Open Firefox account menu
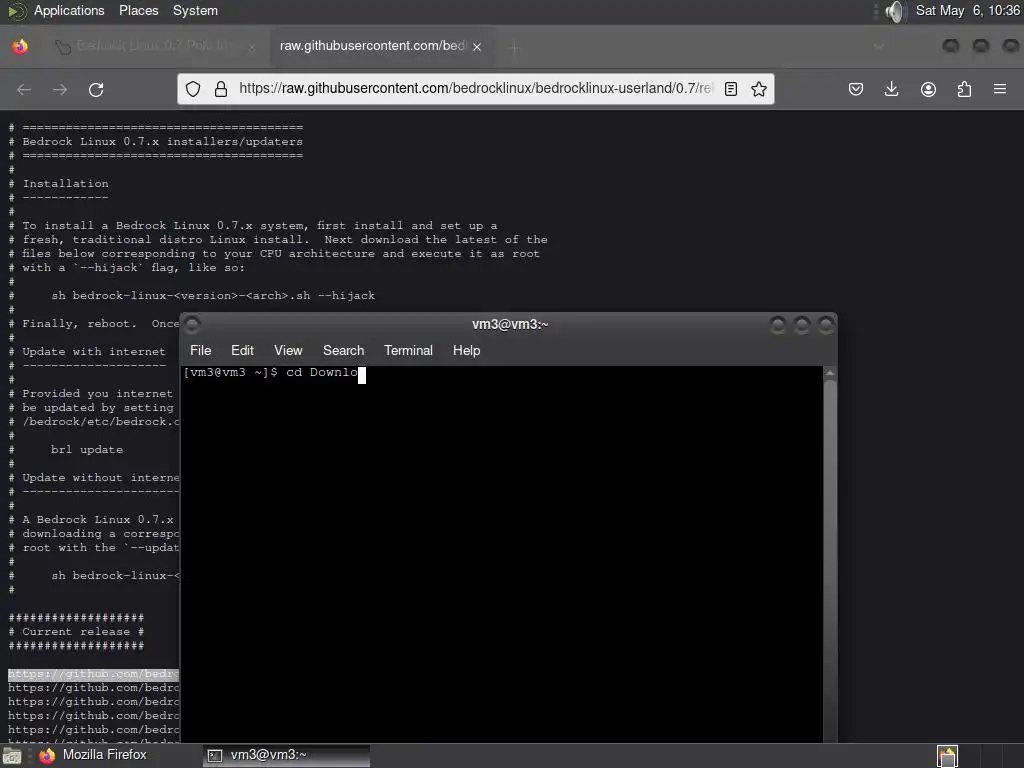This screenshot has width=1024, height=768. click(928, 89)
